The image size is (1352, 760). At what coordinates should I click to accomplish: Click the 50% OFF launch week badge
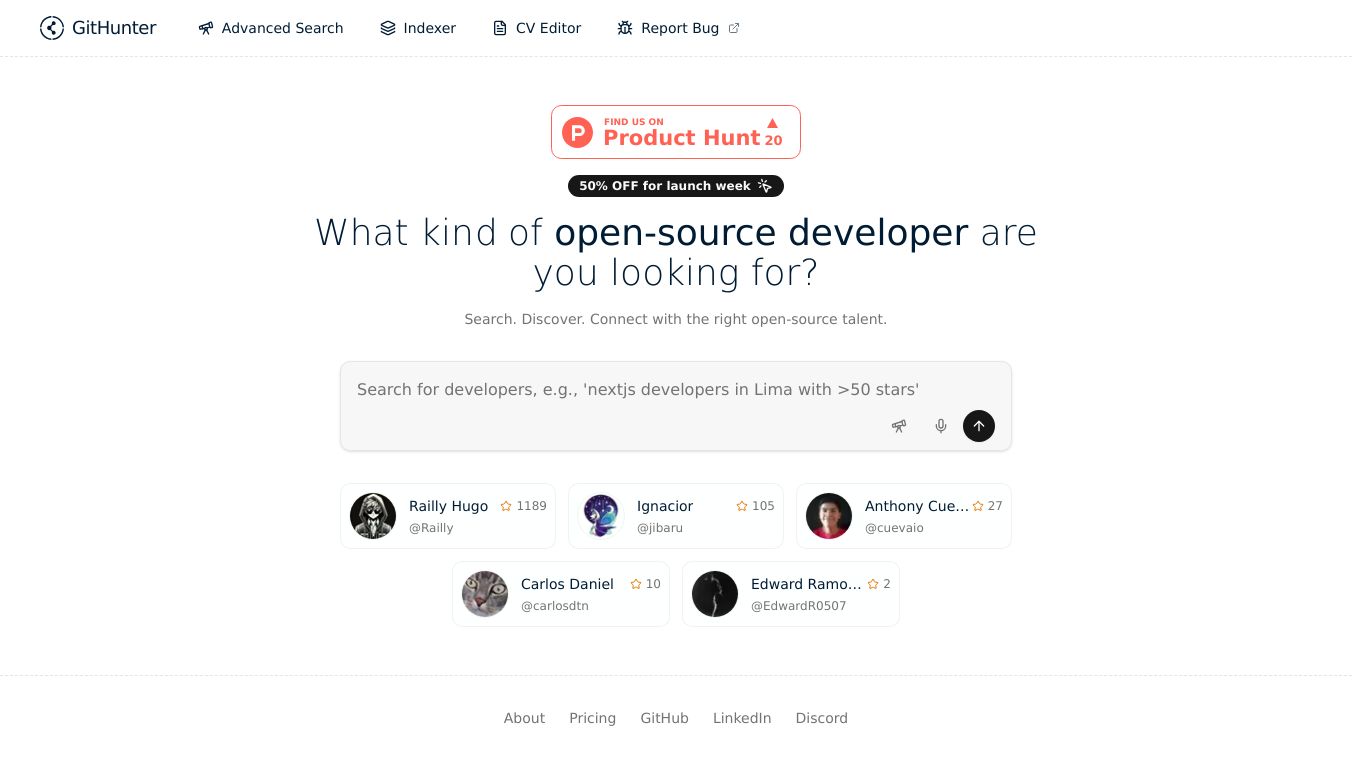[x=676, y=186]
